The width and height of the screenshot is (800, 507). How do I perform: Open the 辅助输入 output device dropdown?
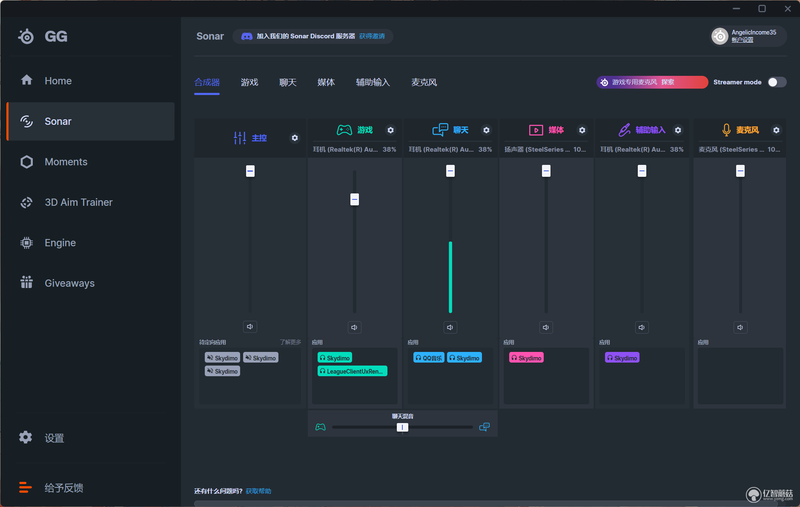point(642,149)
